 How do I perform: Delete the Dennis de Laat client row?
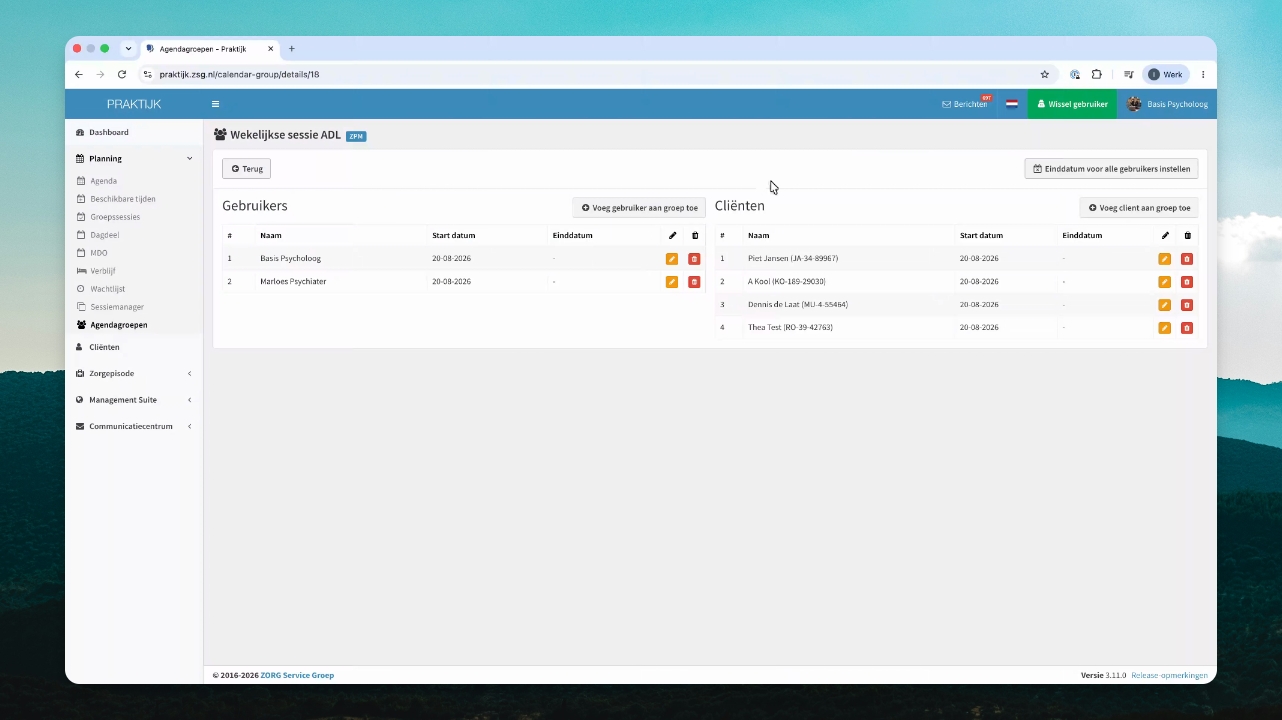tap(1187, 305)
